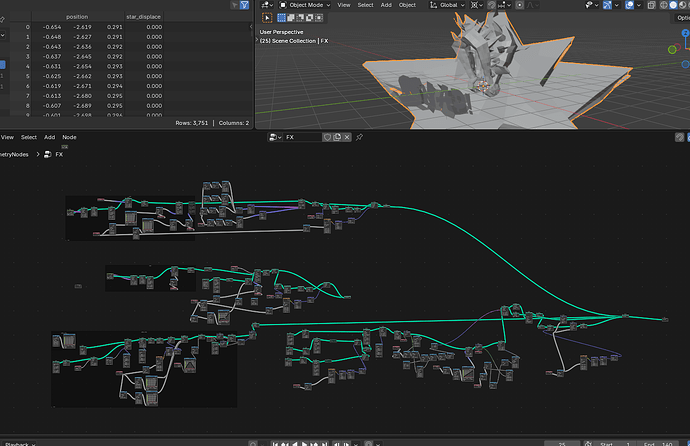Open the 3D viewport editor type menu
The height and width of the screenshot is (446, 690).
267,5
